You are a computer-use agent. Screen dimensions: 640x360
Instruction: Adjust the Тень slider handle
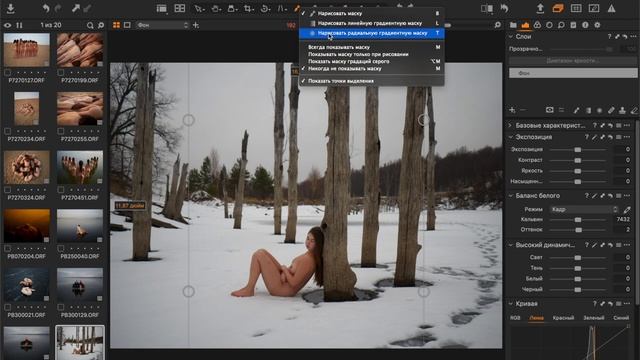pyautogui.click(x=578, y=268)
